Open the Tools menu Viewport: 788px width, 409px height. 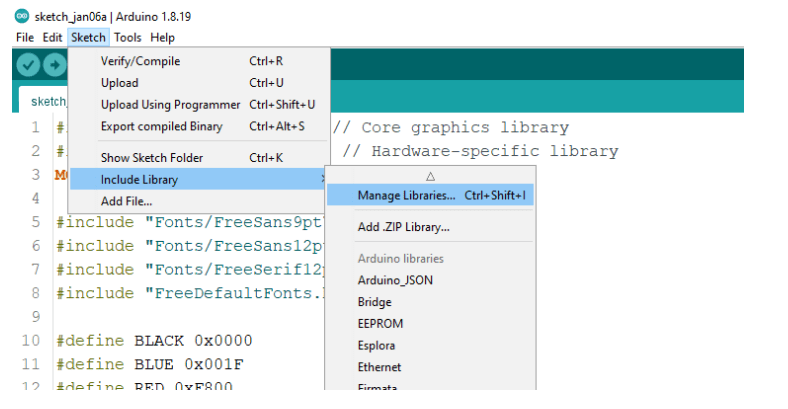(x=128, y=37)
